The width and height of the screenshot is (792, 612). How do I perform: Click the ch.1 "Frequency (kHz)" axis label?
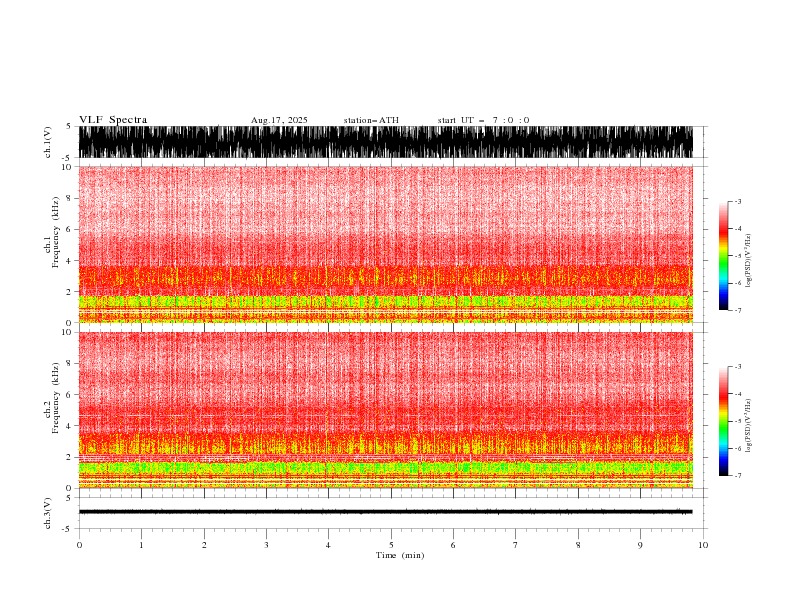click(x=56, y=232)
